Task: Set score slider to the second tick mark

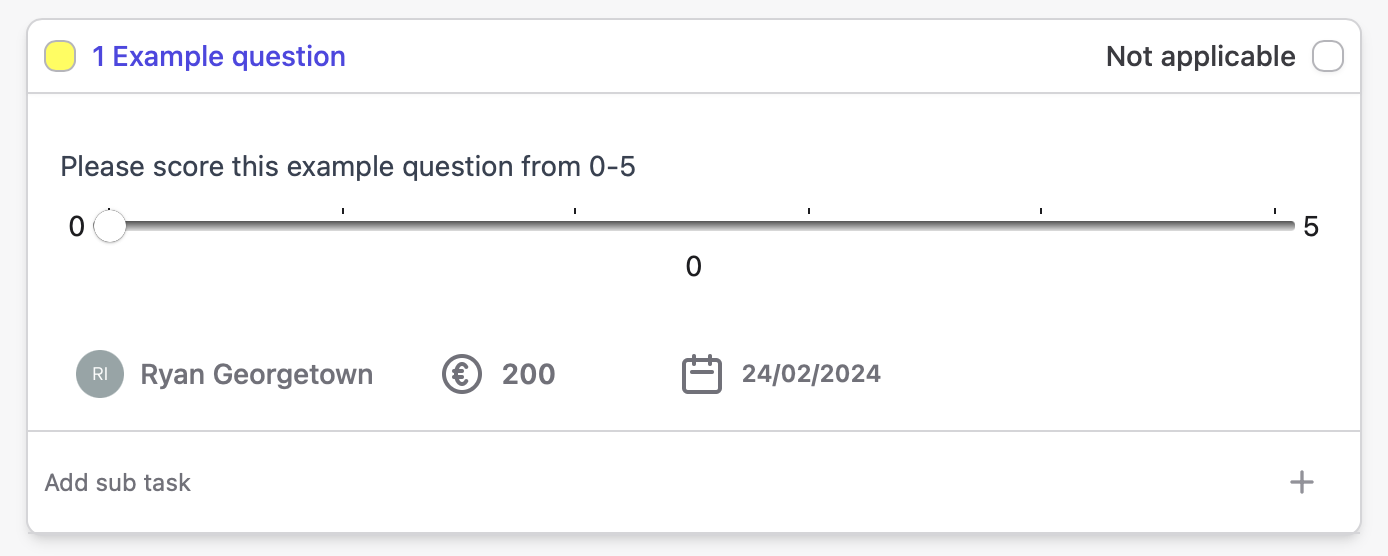Action: 343,227
